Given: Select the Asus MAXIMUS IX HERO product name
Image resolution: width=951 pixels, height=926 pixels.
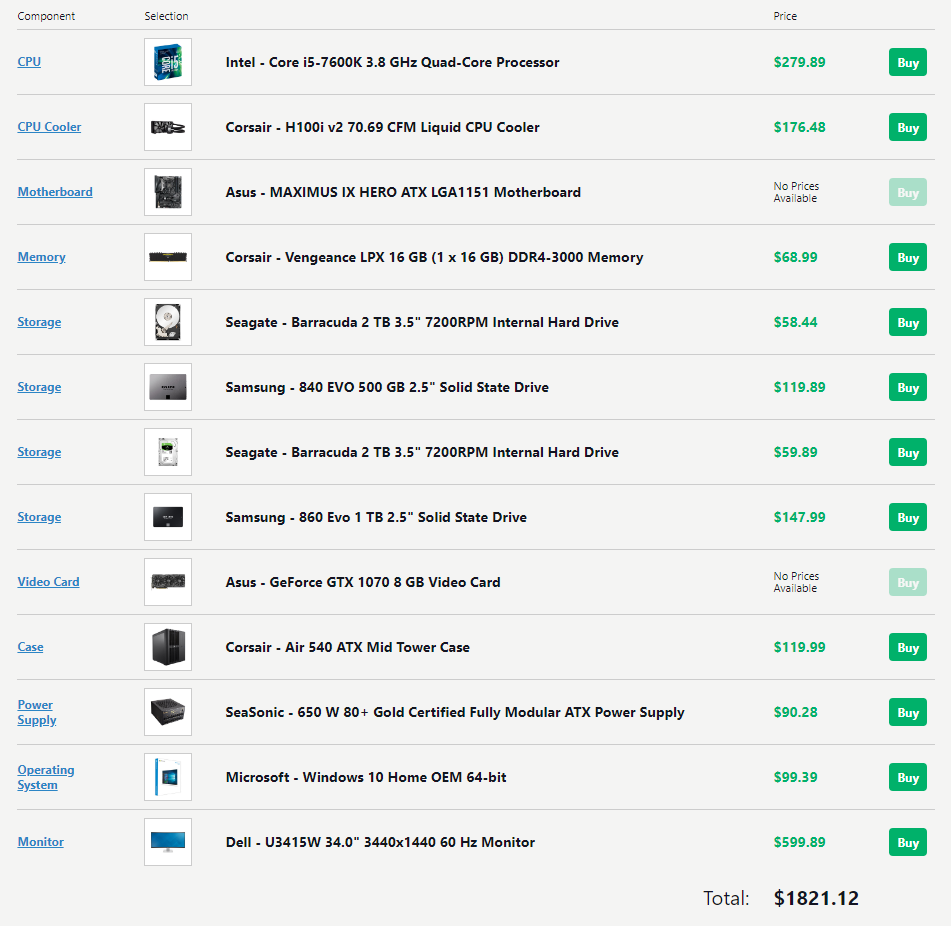Looking at the screenshot, I should tap(403, 192).
